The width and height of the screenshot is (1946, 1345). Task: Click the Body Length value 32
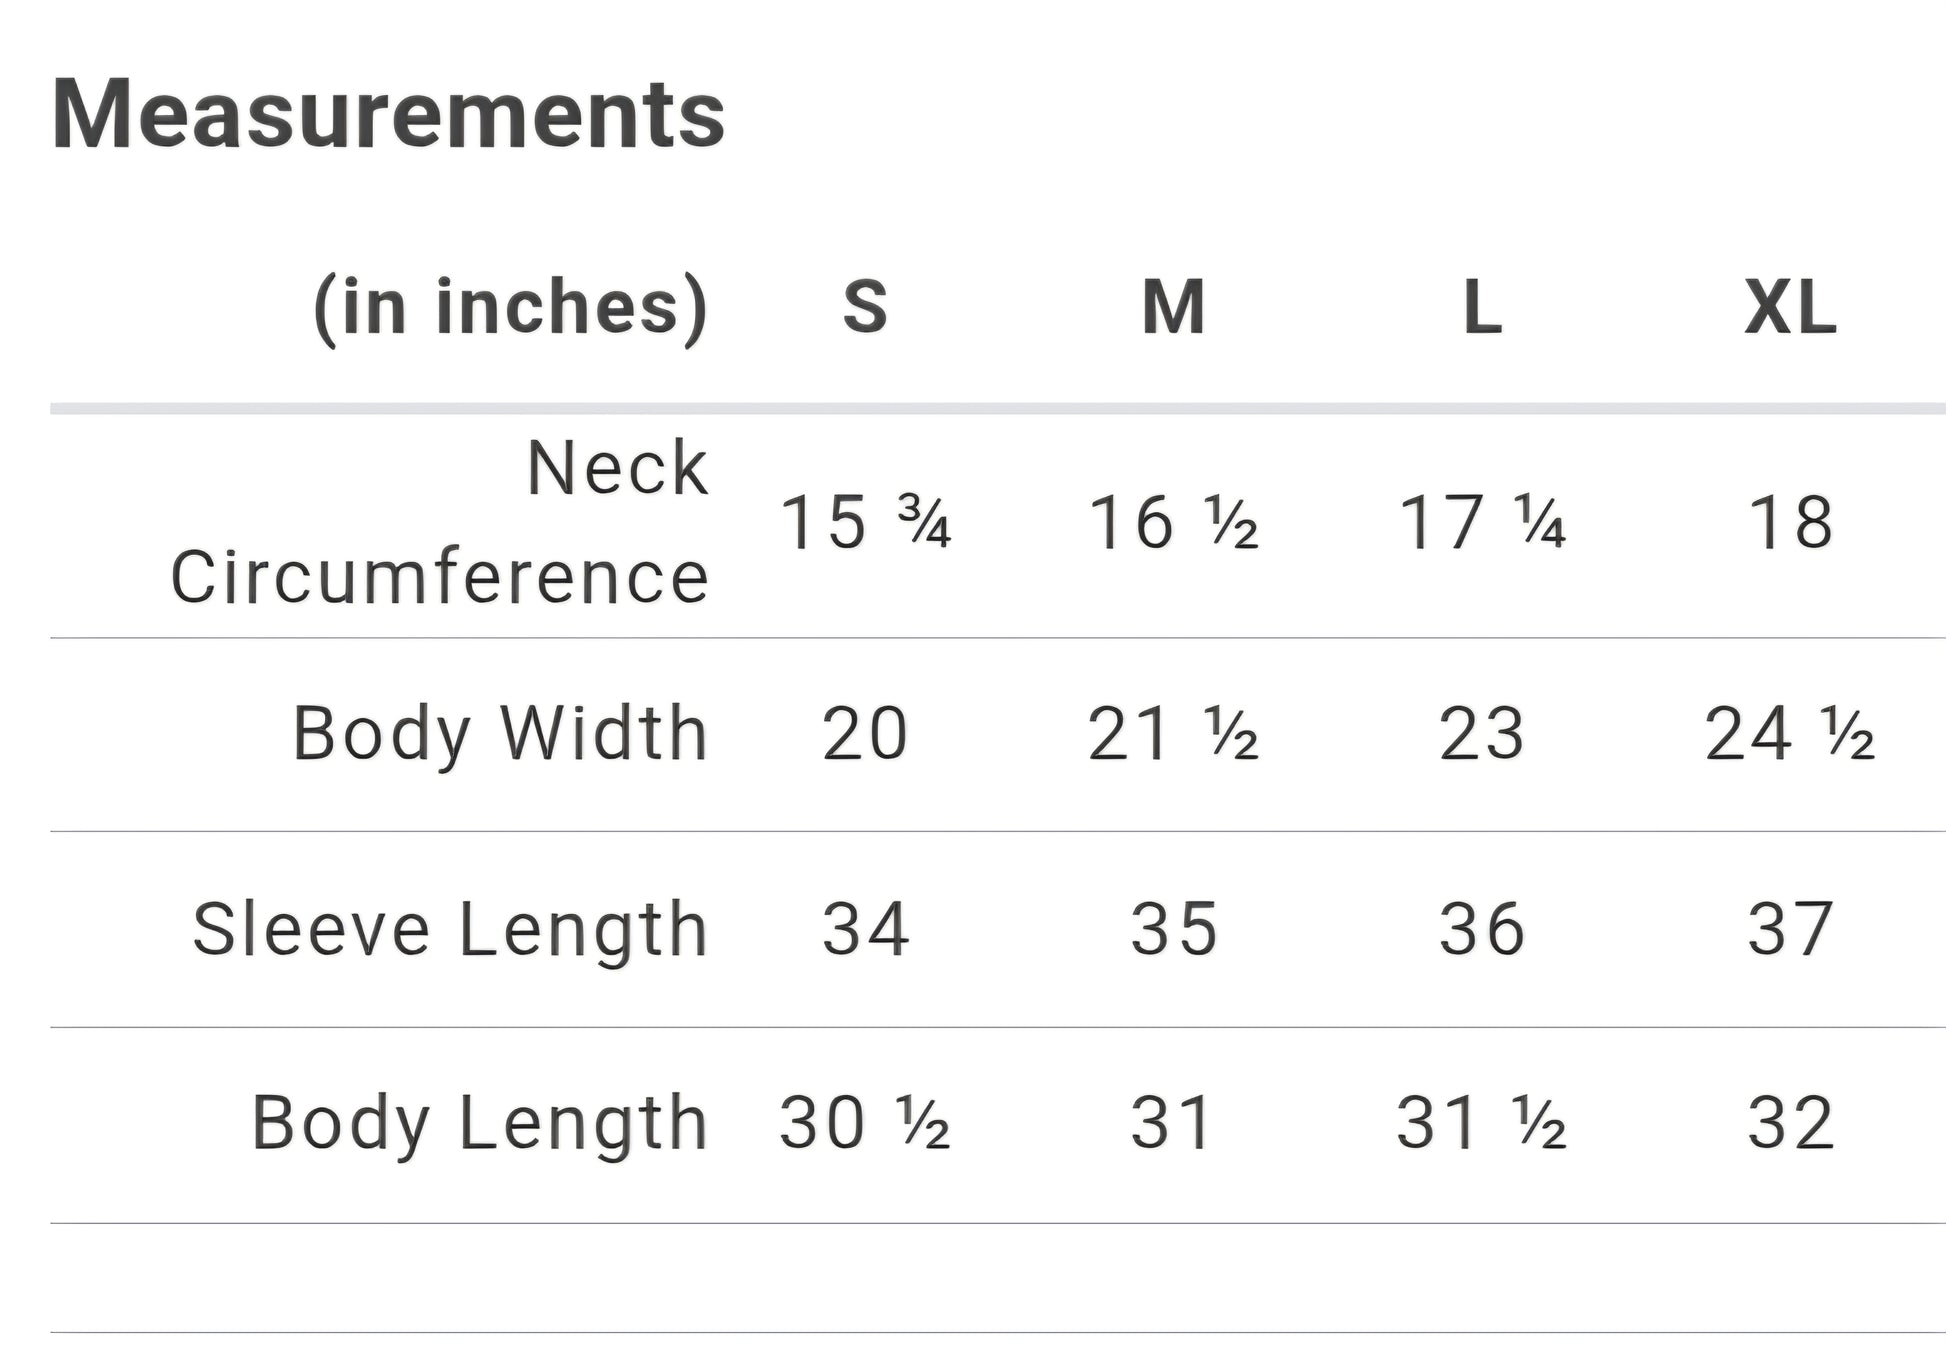(1790, 1123)
